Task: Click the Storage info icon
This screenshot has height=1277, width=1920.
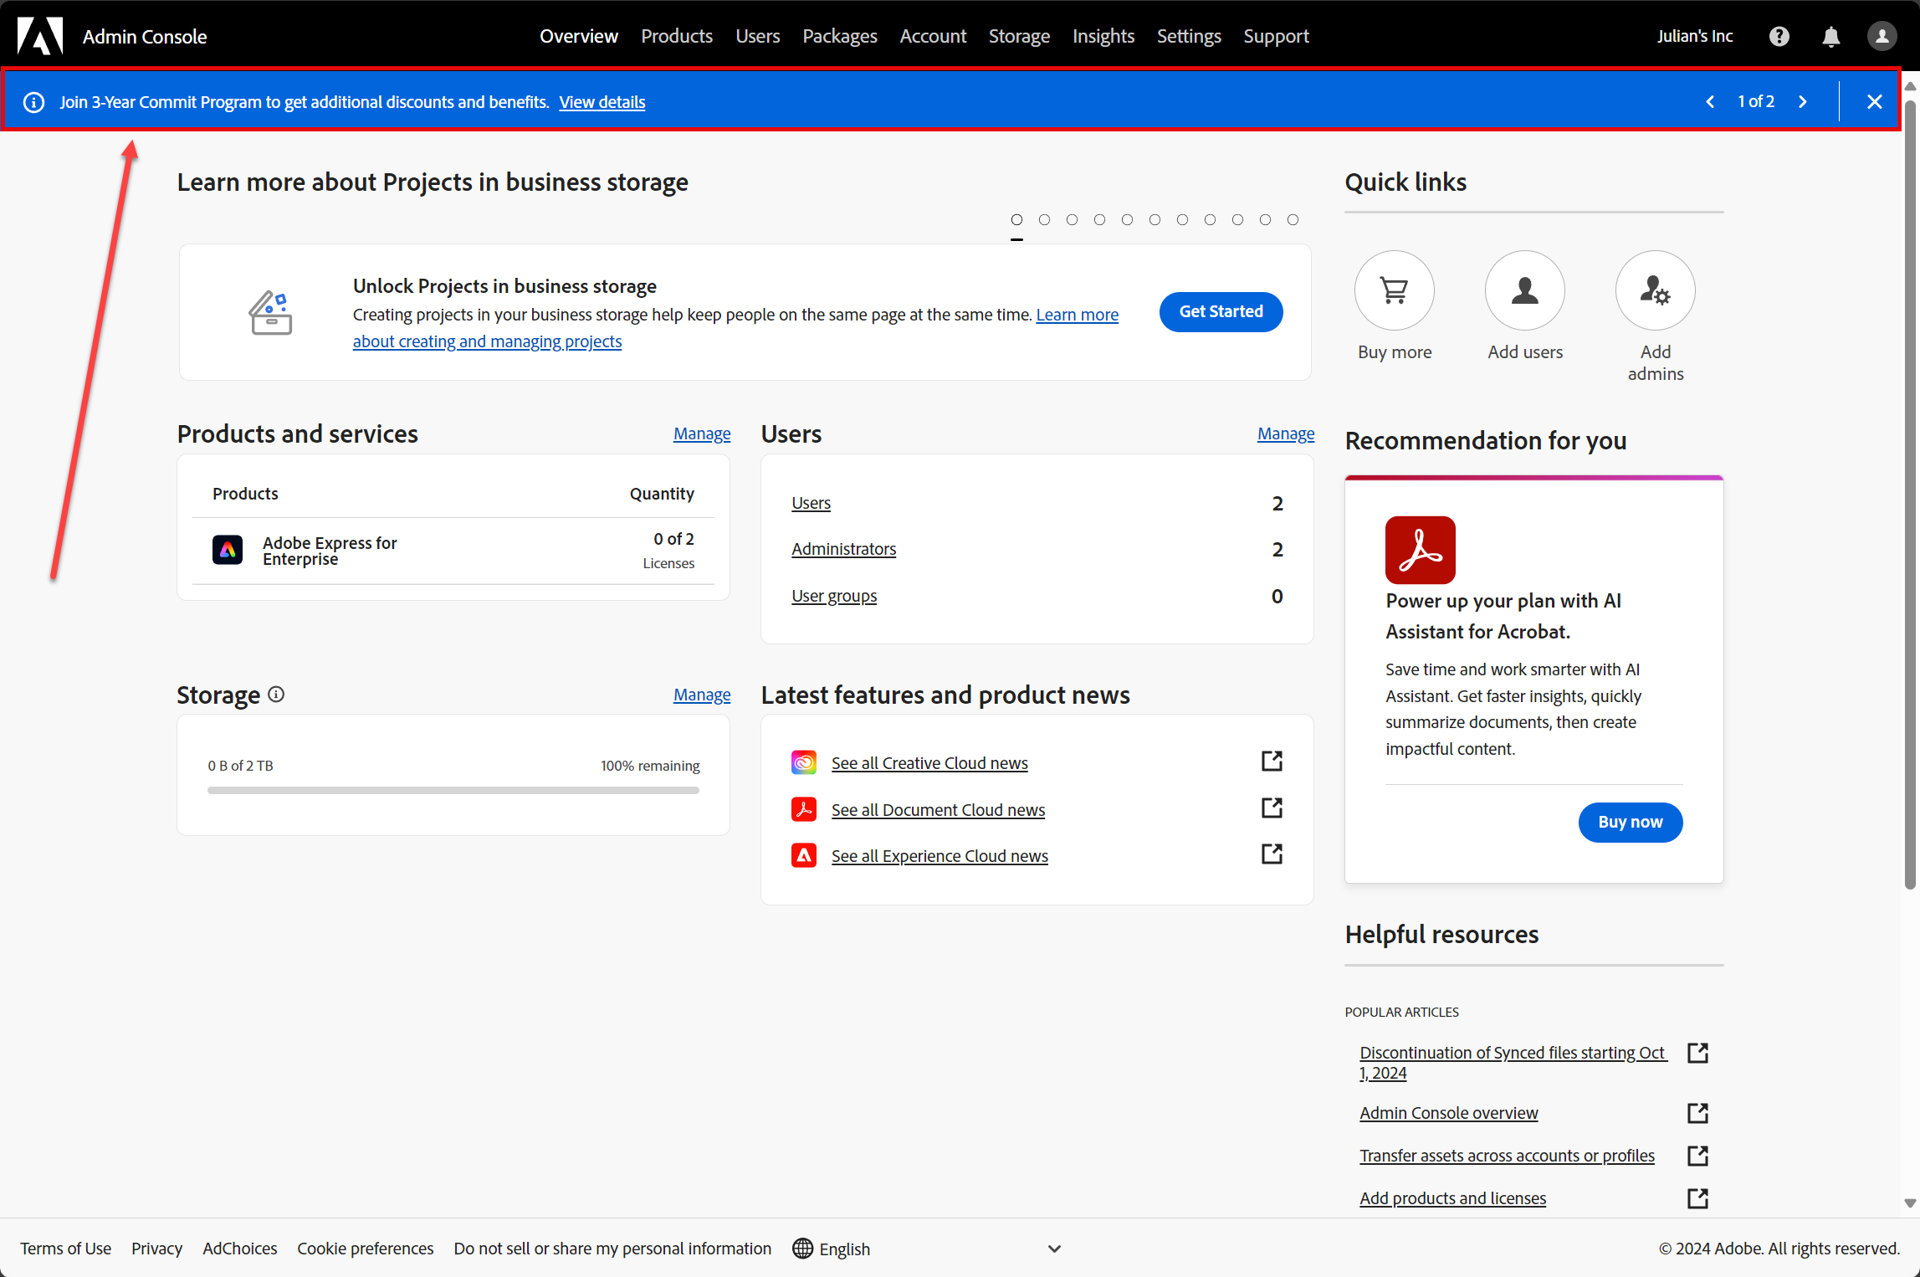Action: tap(277, 694)
